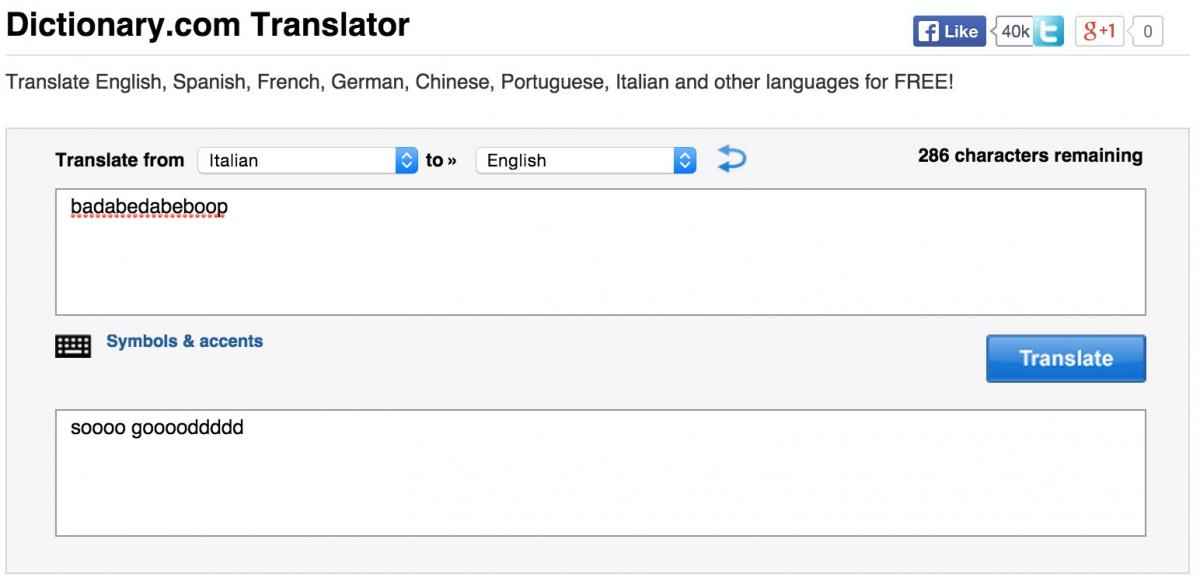The height and width of the screenshot is (578, 1200).
Task: Click the arrow stepper on the Italian selector
Action: coord(407,160)
